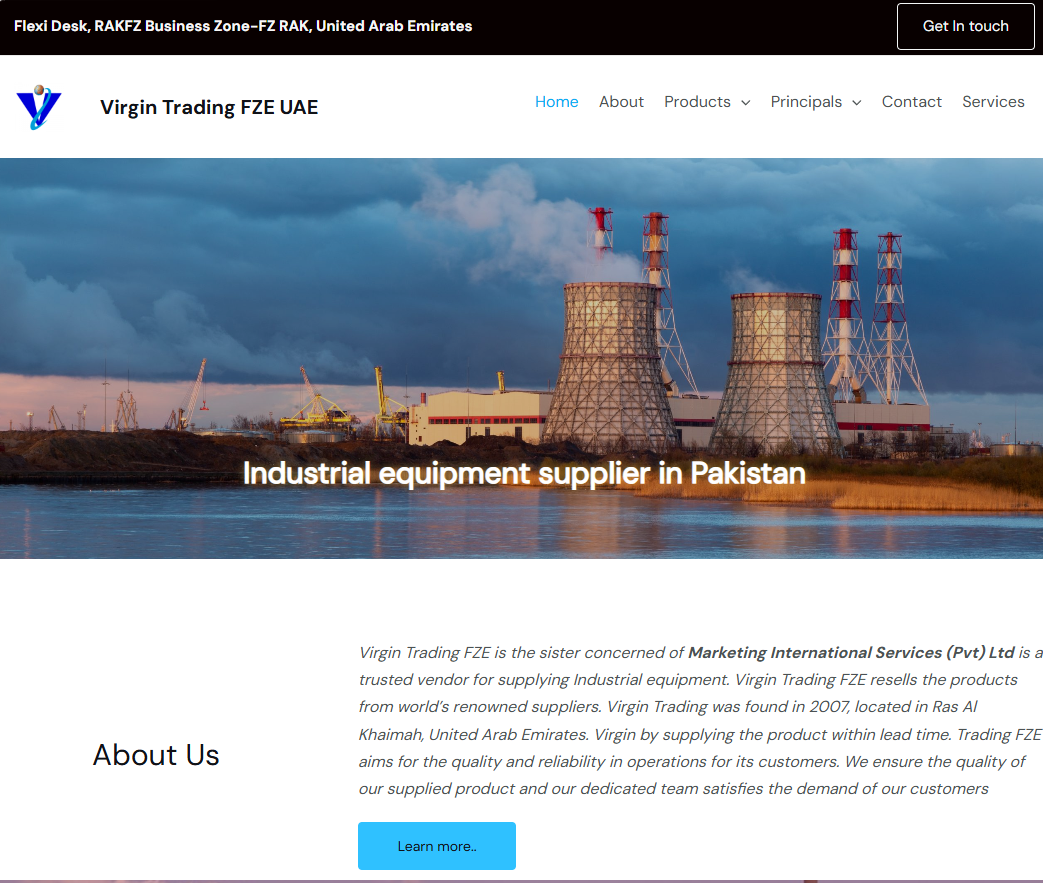The image size is (1043, 883).
Task: Click the Get In touch button
Action: (965, 27)
